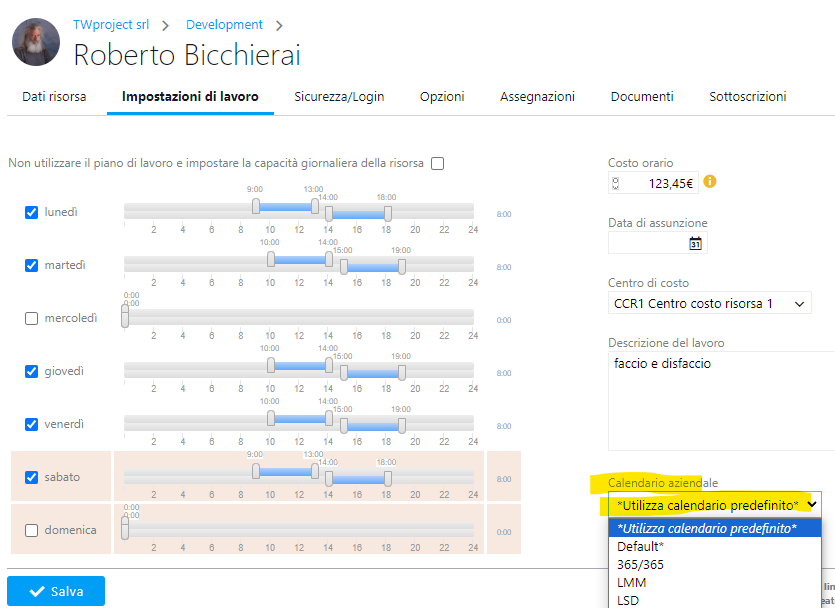Enable the mercoledì working day checkbox
Image resolution: width=835 pixels, height=608 pixels.
coord(30,318)
